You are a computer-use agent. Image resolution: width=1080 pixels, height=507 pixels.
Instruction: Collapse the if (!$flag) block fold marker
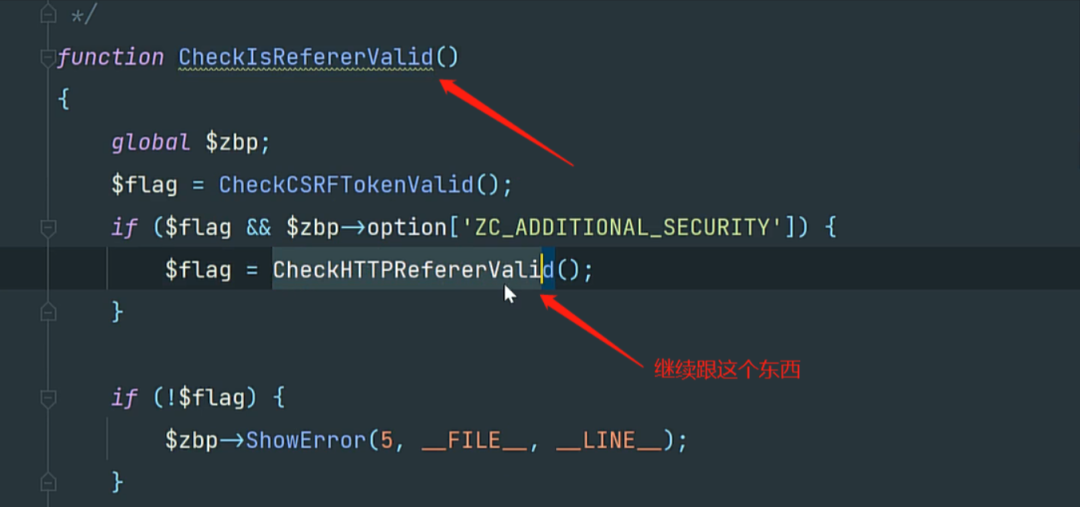(48, 397)
